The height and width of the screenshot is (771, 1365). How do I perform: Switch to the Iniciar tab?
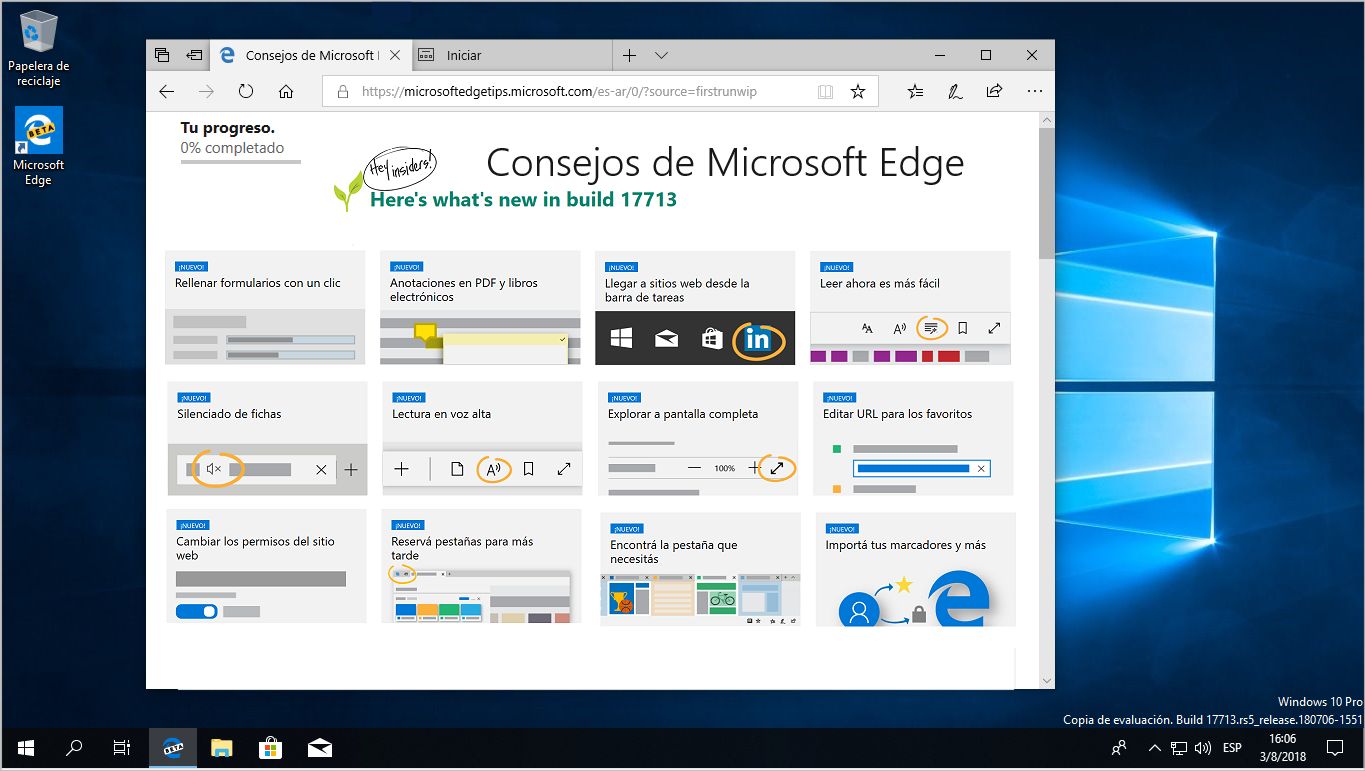pyautogui.click(x=510, y=55)
